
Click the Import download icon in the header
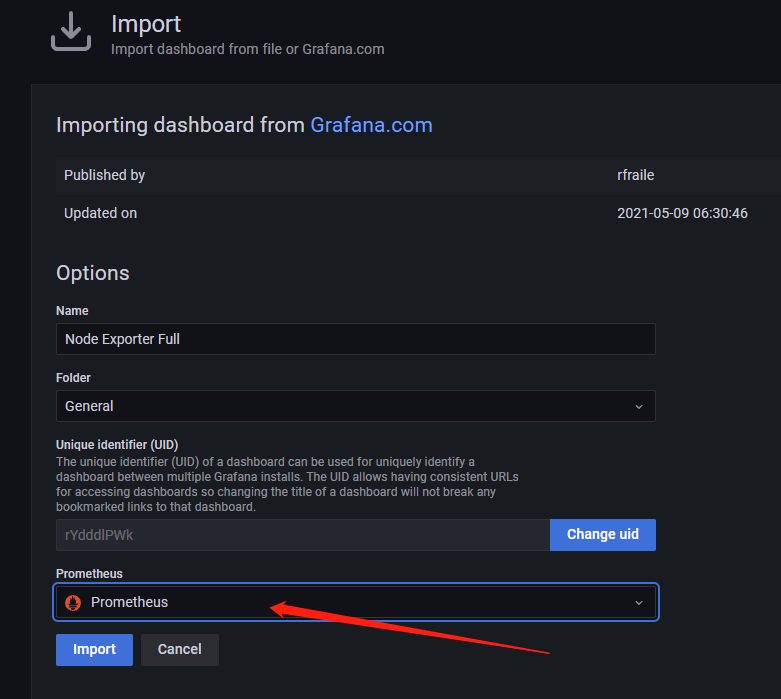(x=71, y=31)
